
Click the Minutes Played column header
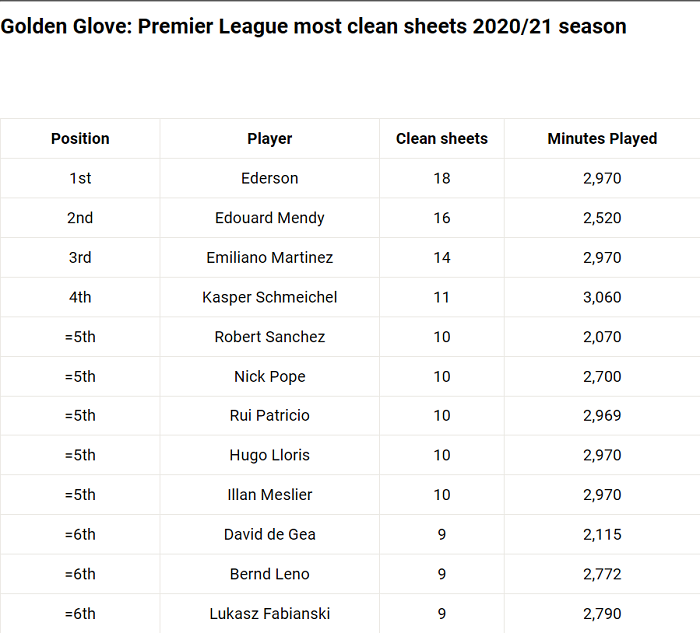(x=602, y=139)
